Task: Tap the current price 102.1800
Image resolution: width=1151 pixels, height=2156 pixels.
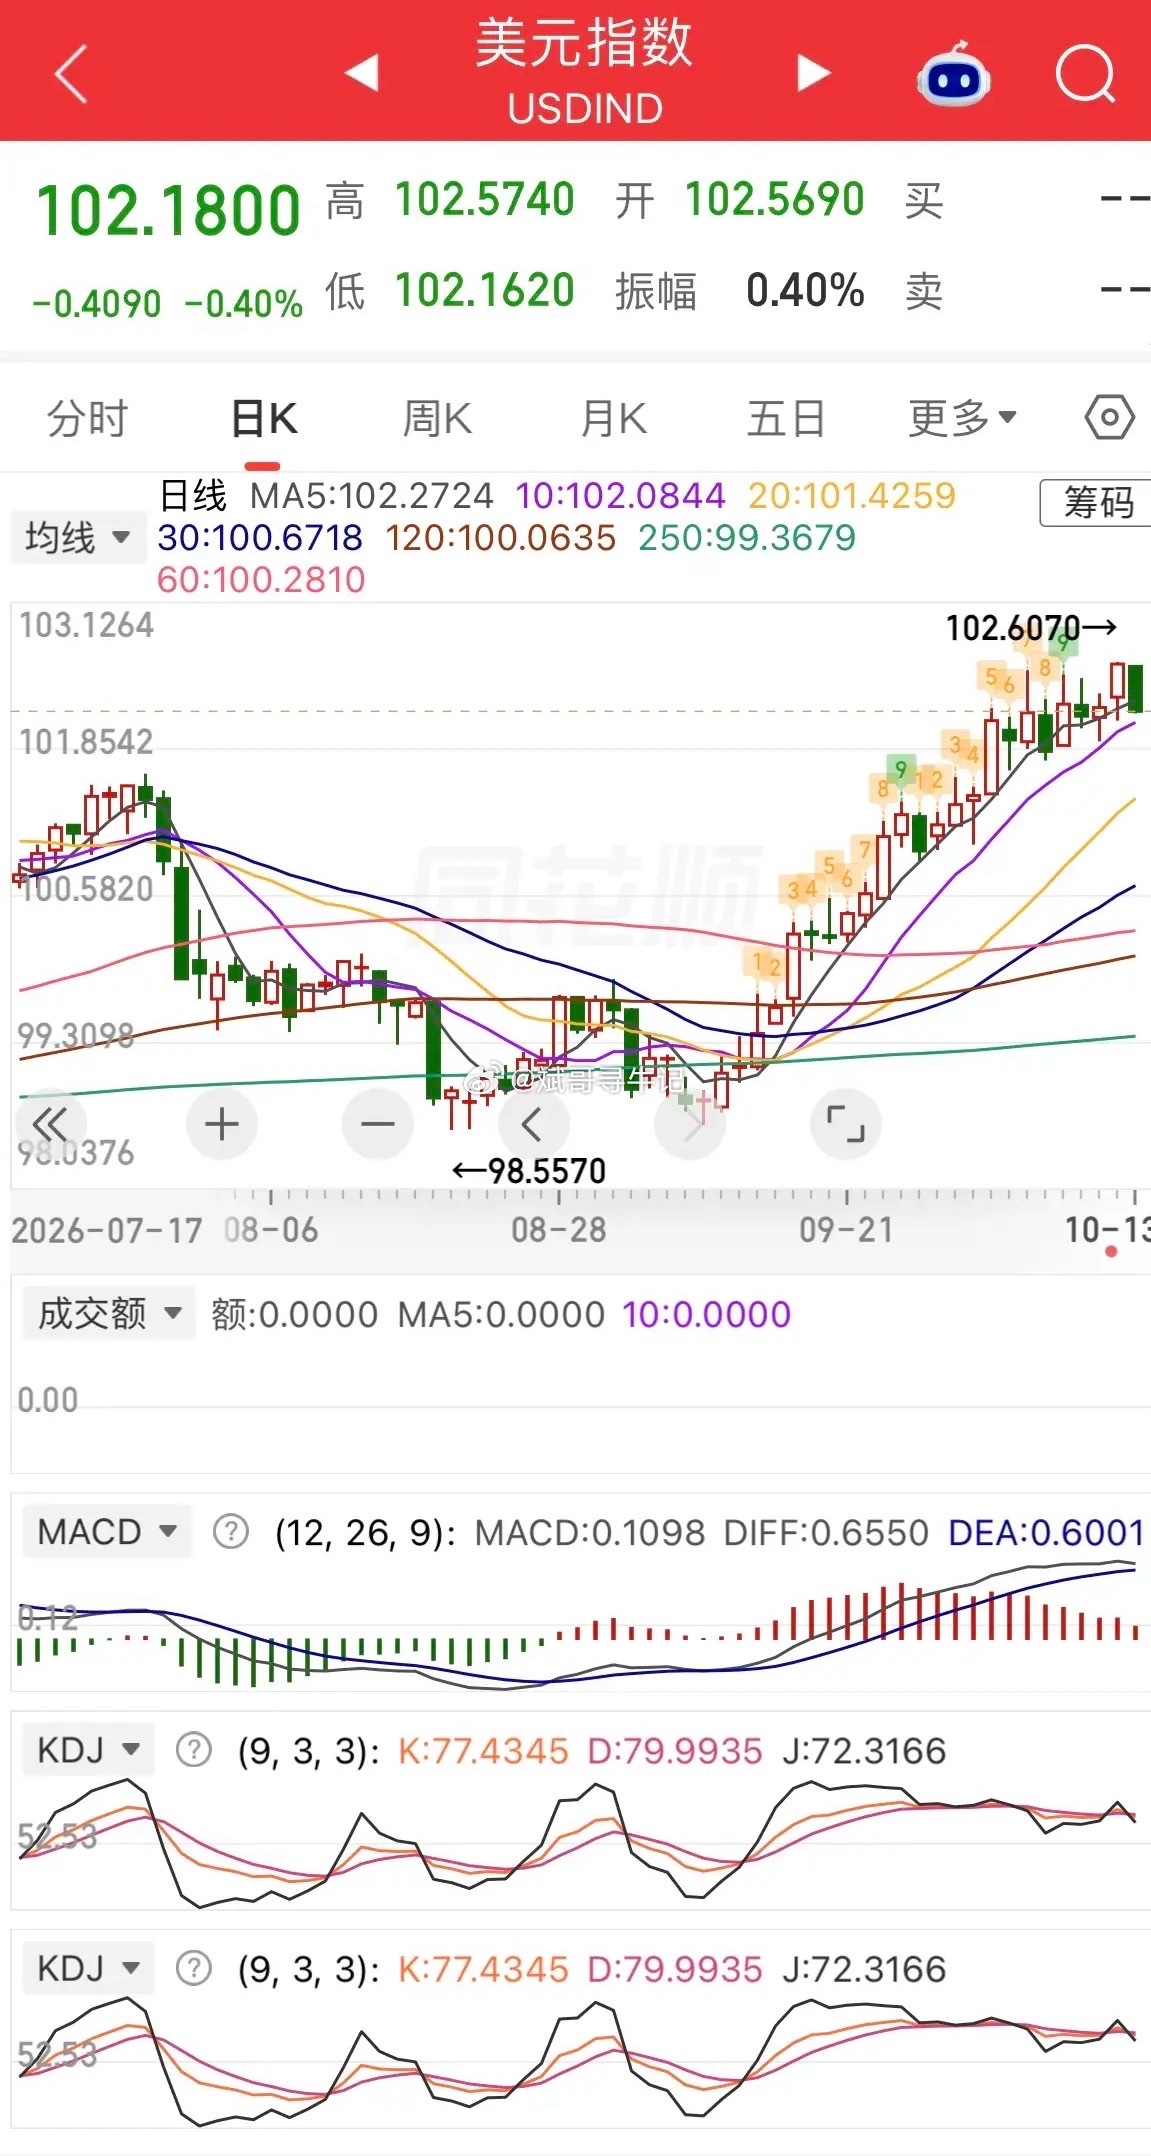Action: point(168,212)
